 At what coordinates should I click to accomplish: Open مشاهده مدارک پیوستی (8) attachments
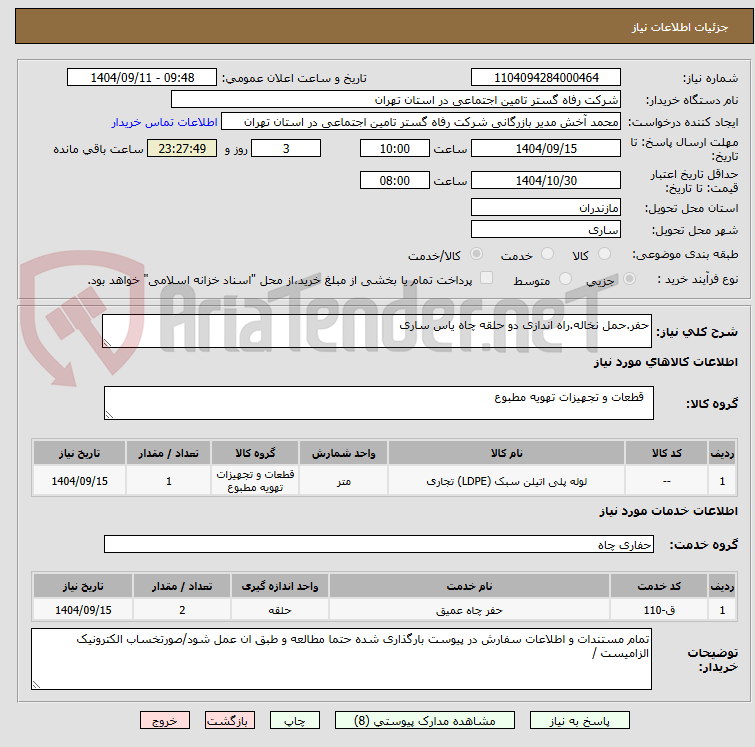[x=425, y=721]
